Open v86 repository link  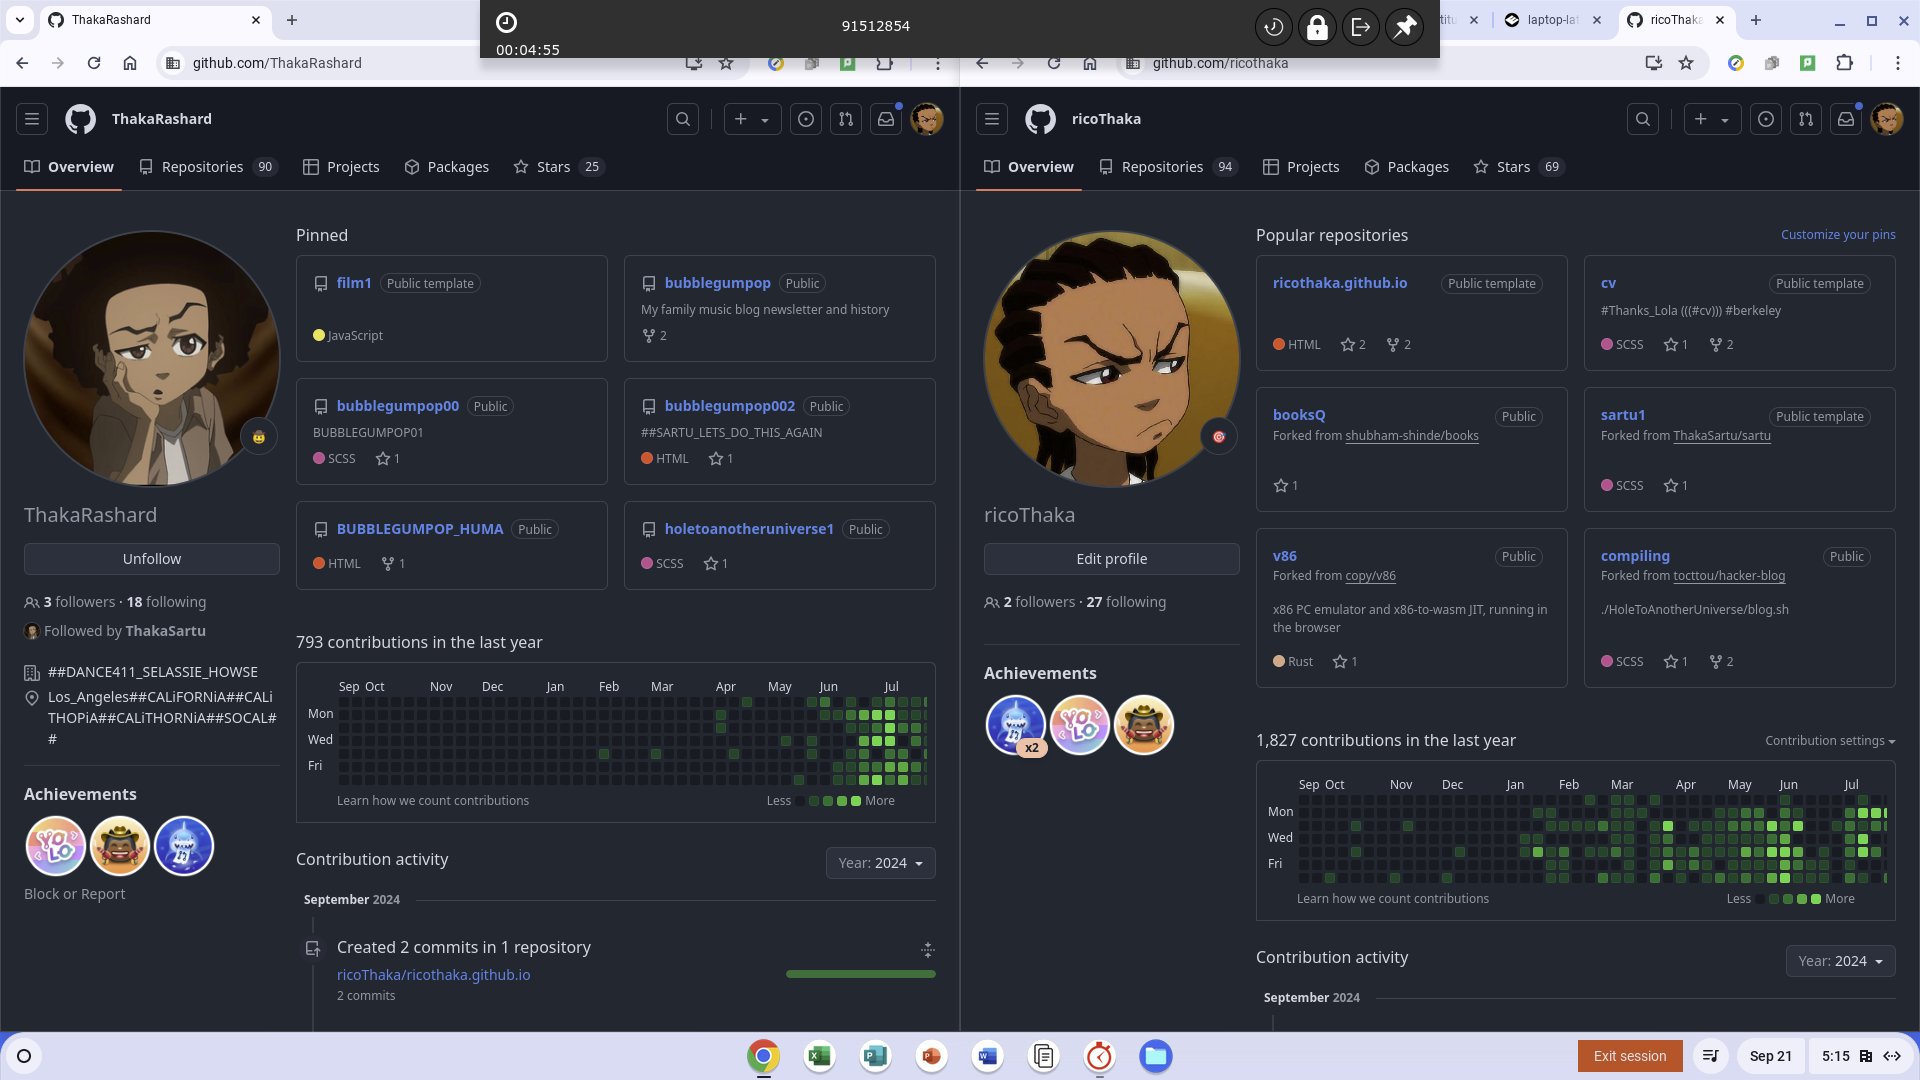coord(1285,556)
